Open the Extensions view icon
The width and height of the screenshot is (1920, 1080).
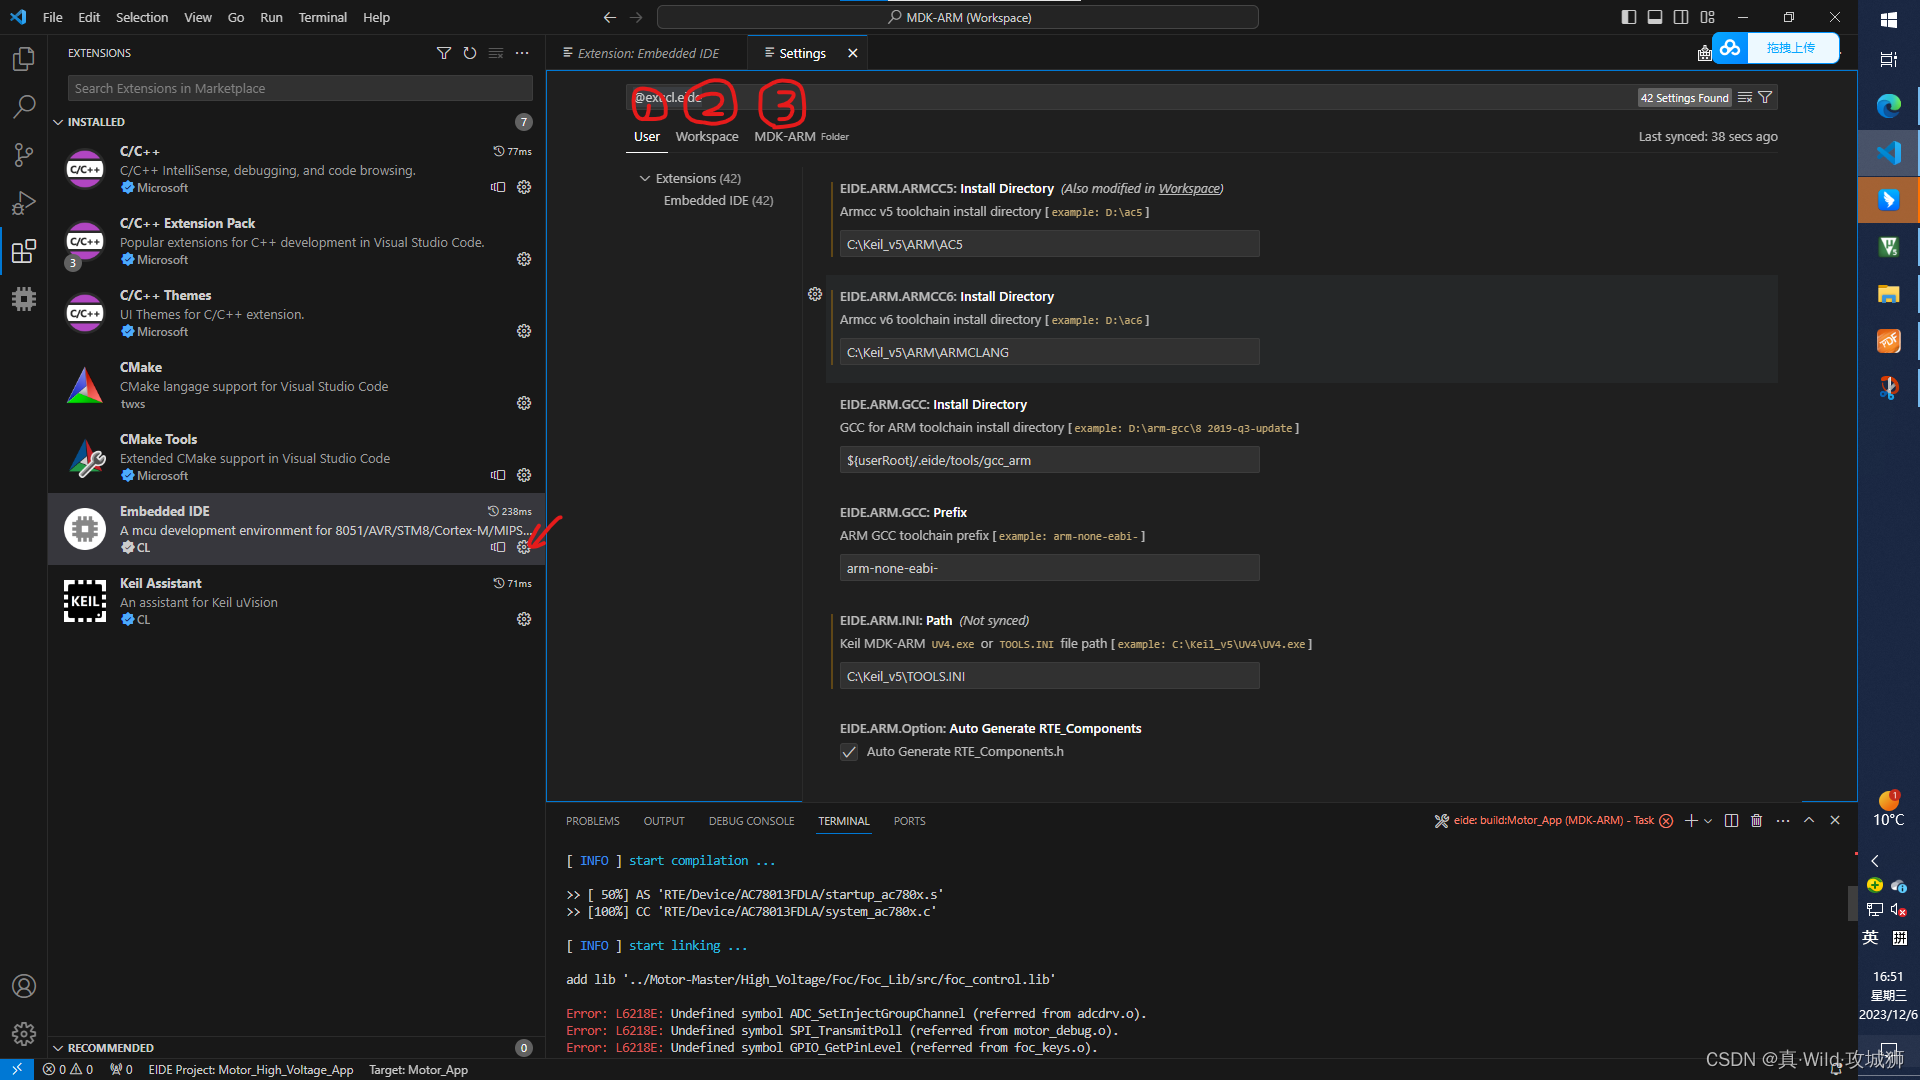click(24, 250)
